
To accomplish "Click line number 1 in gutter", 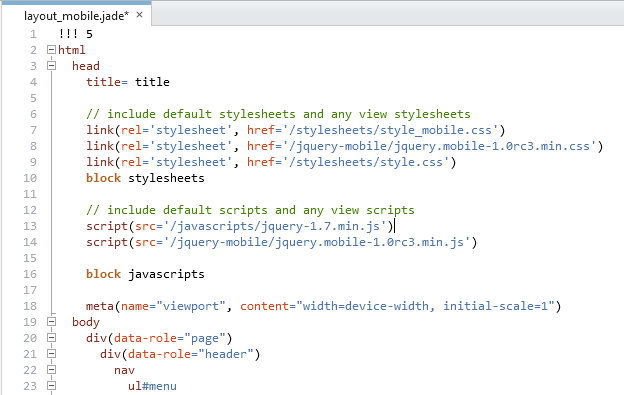I will pyautogui.click(x=33, y=34).
